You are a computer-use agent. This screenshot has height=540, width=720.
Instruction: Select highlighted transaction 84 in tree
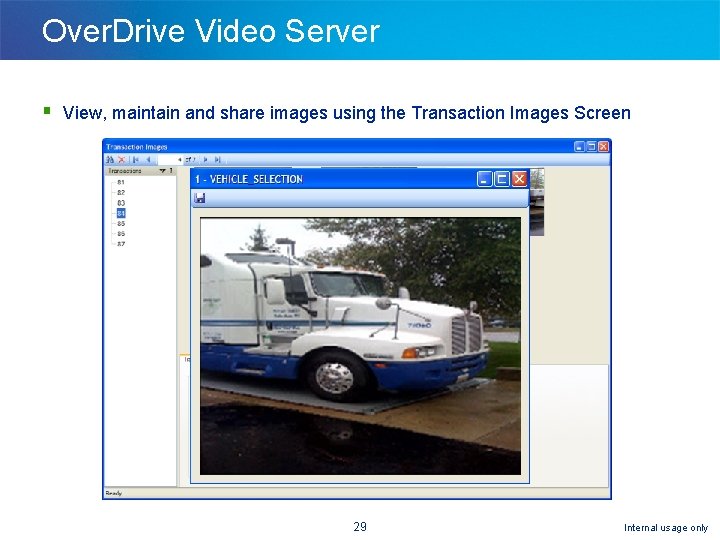point(121,213)
